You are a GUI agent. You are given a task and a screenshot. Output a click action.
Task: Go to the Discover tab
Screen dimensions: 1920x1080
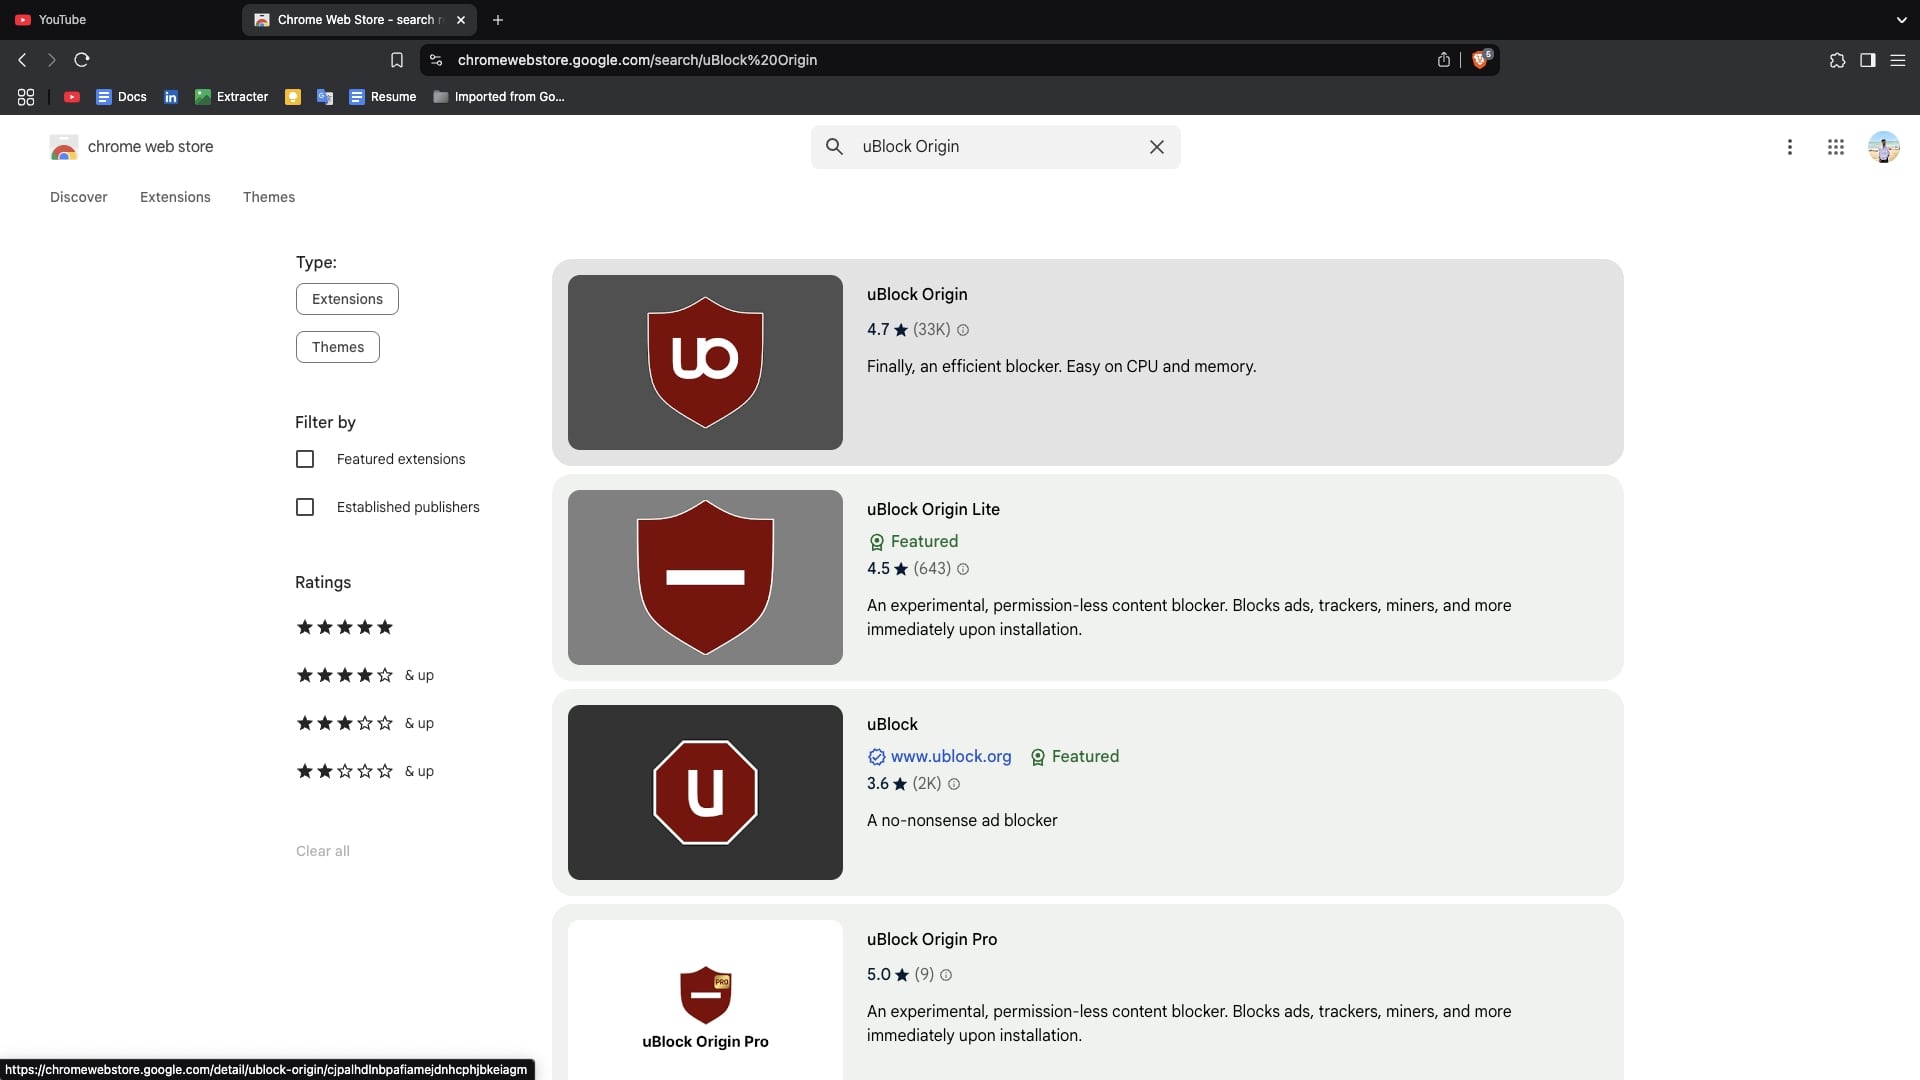(79, 197)
